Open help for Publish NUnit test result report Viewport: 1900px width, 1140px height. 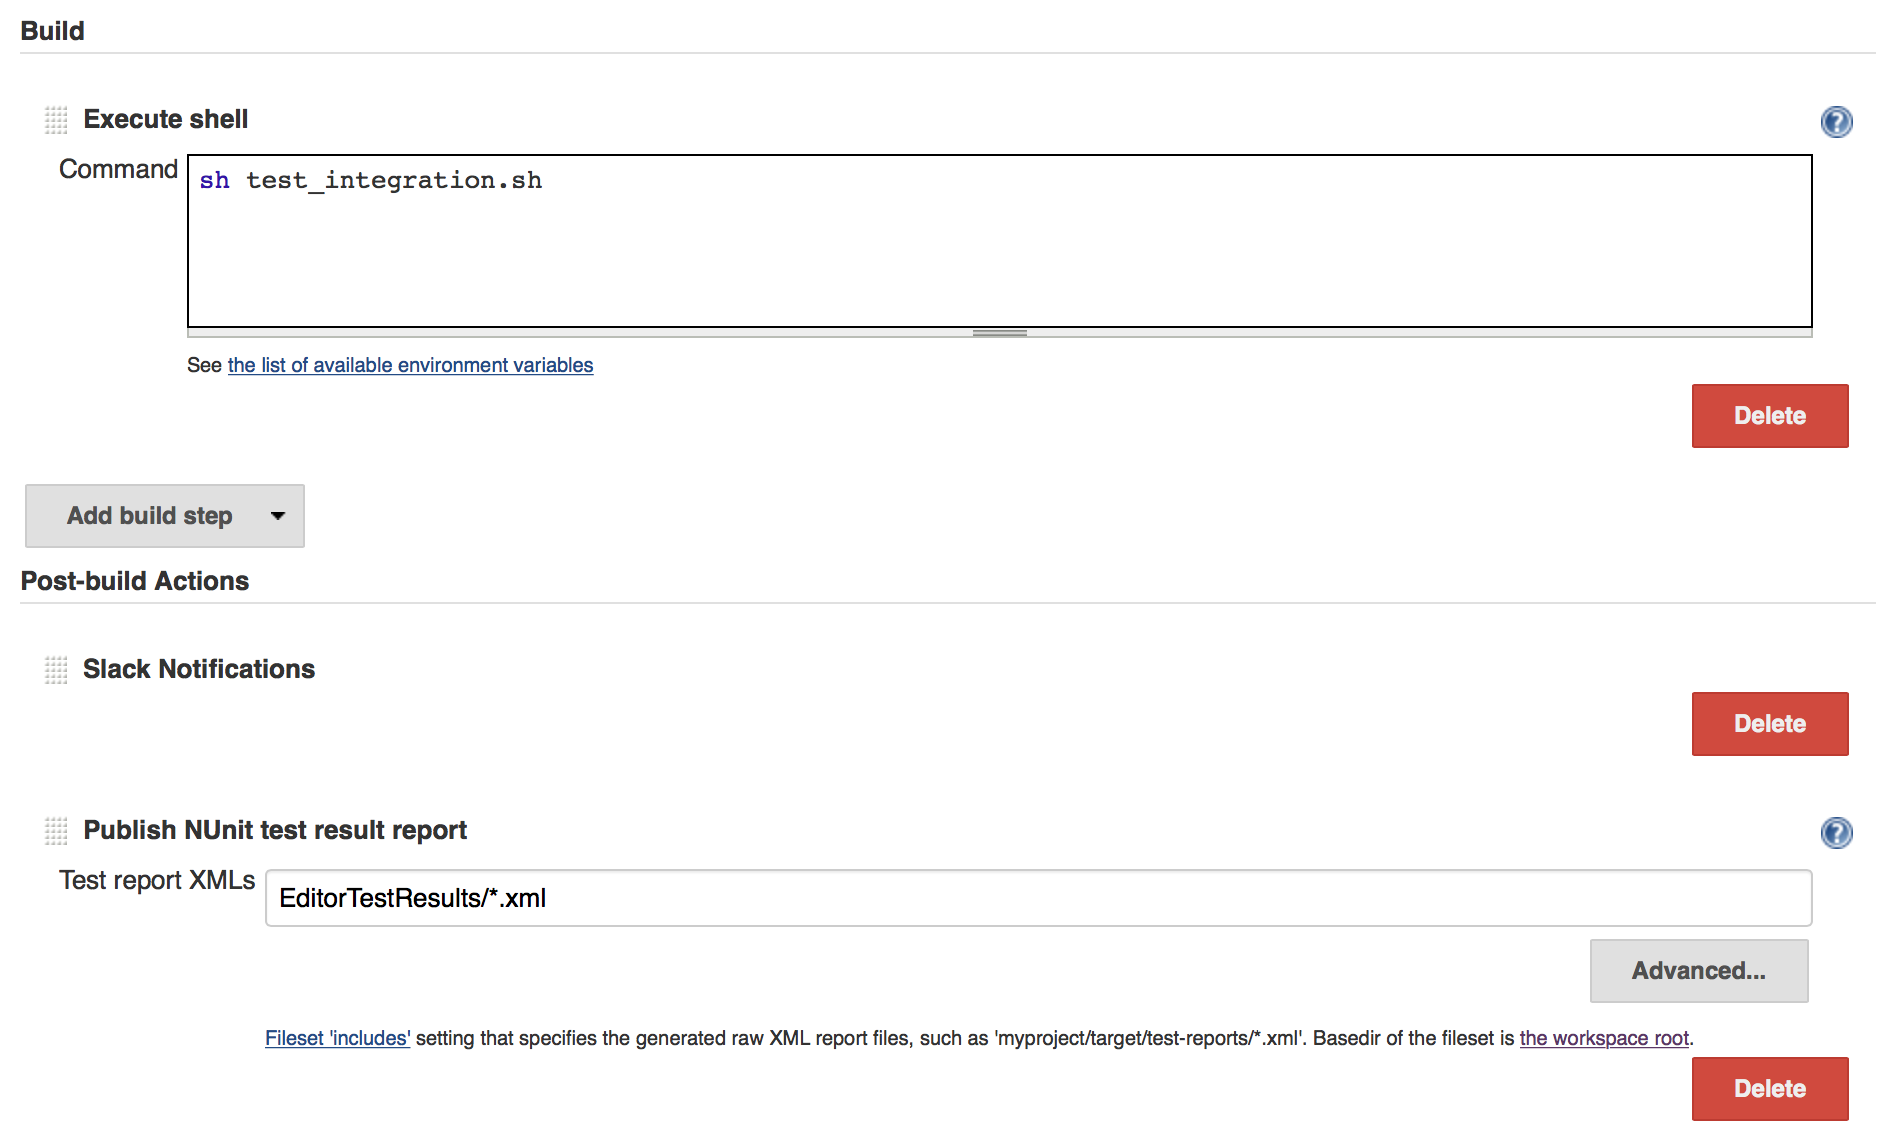coord(1837,833)
